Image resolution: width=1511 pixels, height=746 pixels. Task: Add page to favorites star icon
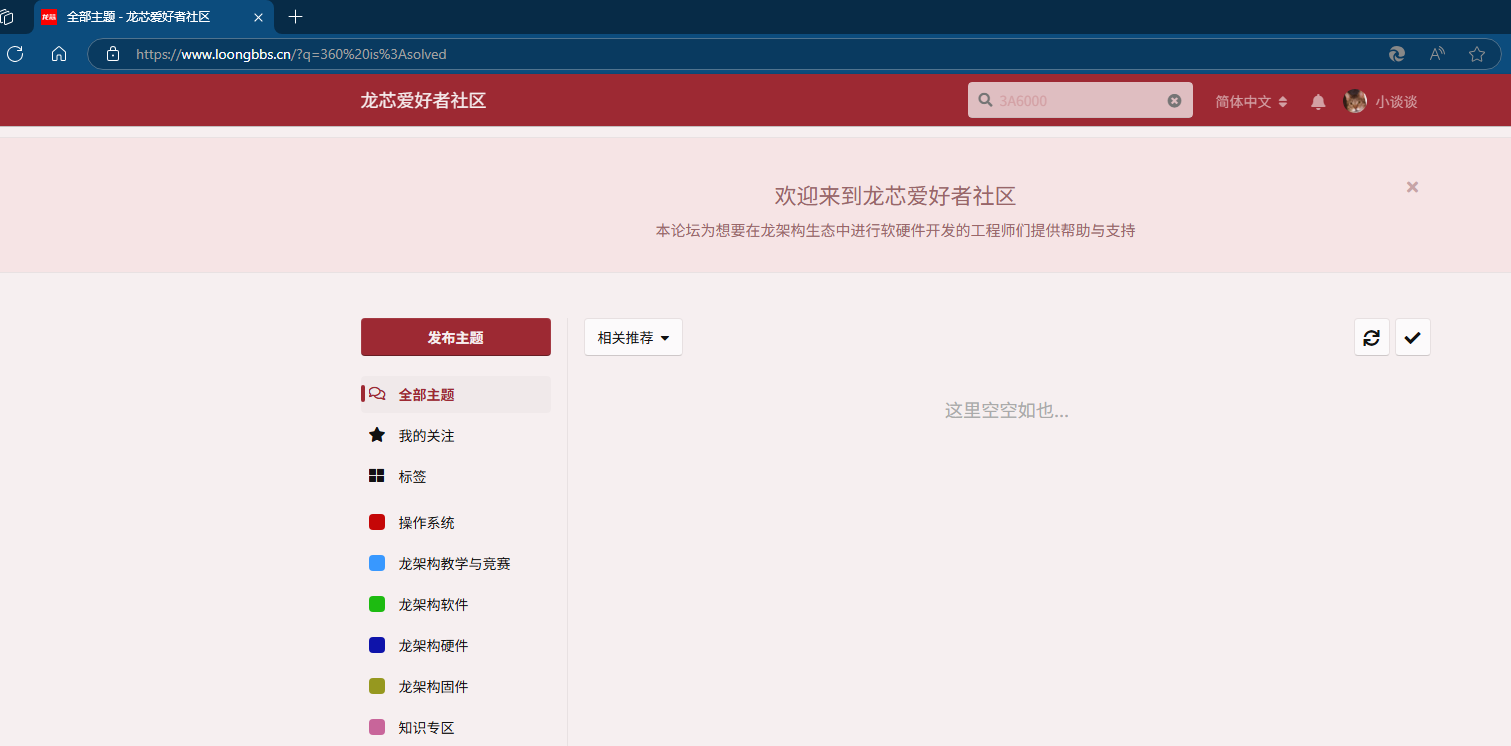(x=1476, y=54)
